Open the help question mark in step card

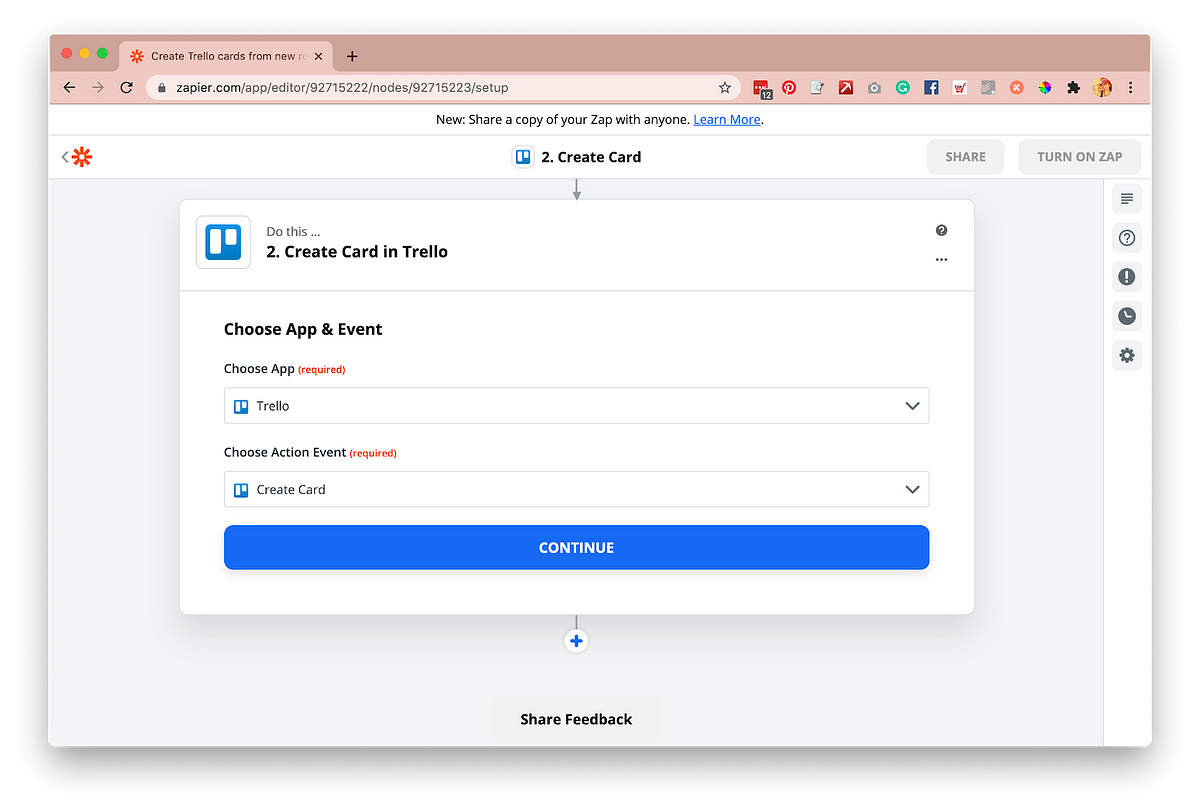(941, 230)
